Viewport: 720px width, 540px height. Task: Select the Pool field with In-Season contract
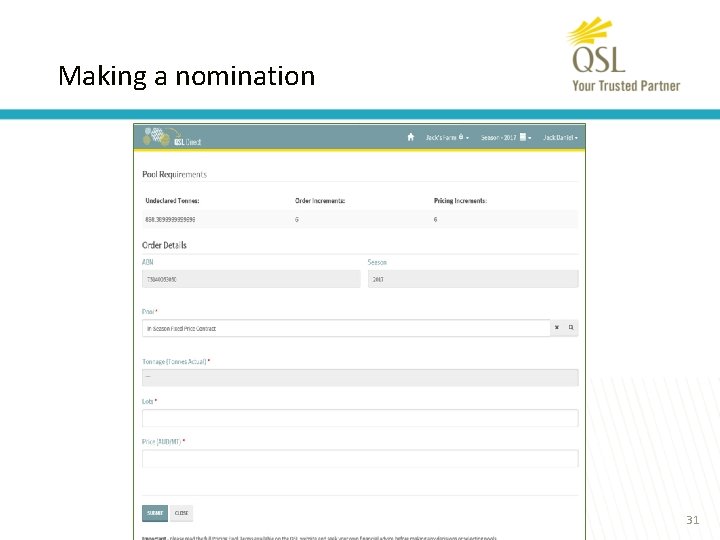(346, 328)
